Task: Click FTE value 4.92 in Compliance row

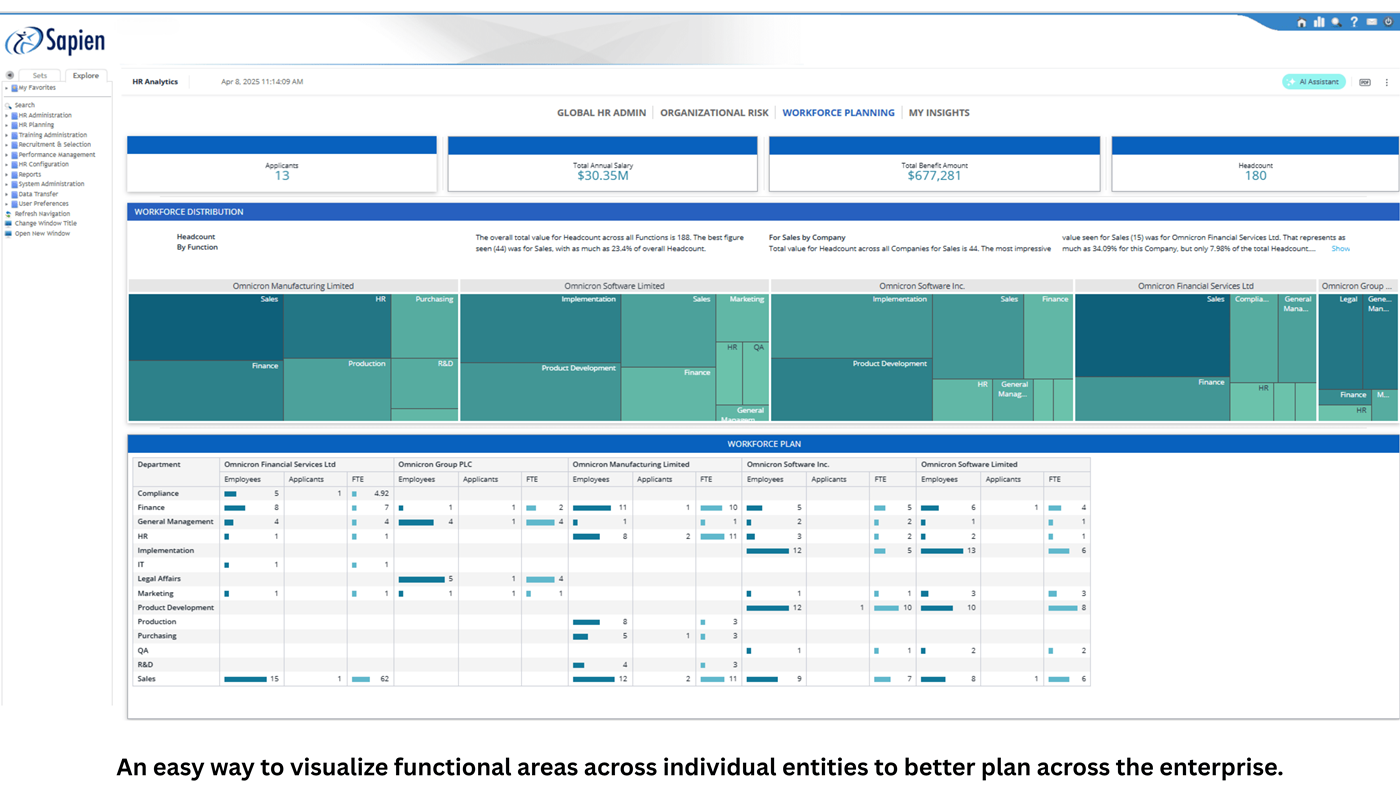Action: pyautogui.click(x=380, y=494)
